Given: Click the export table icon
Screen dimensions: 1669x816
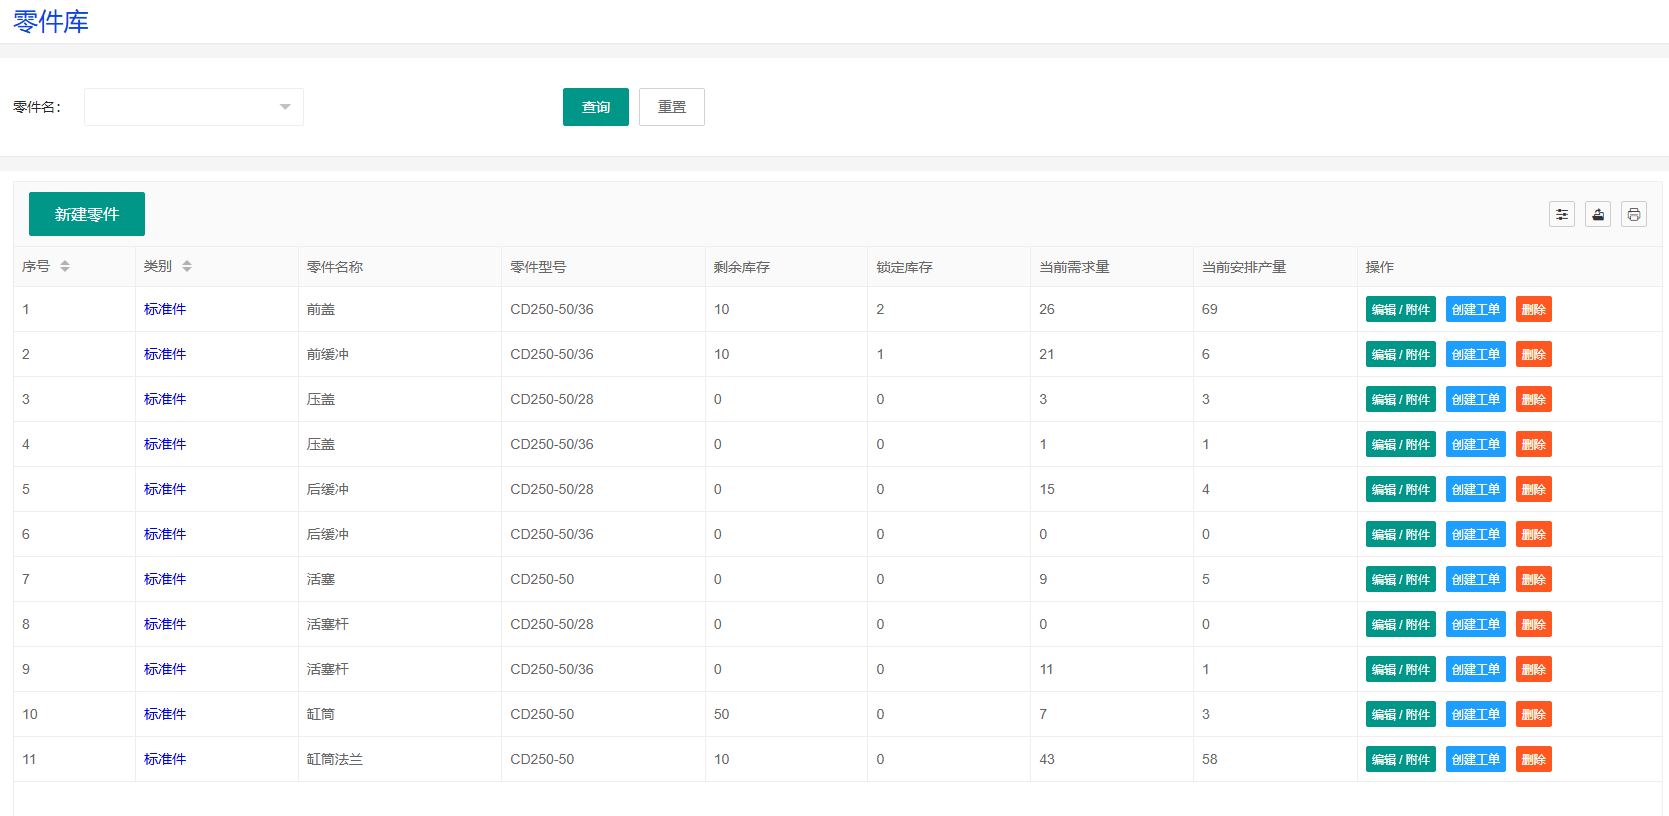Looking at the screenshot, I should (x=1597, y=214).
